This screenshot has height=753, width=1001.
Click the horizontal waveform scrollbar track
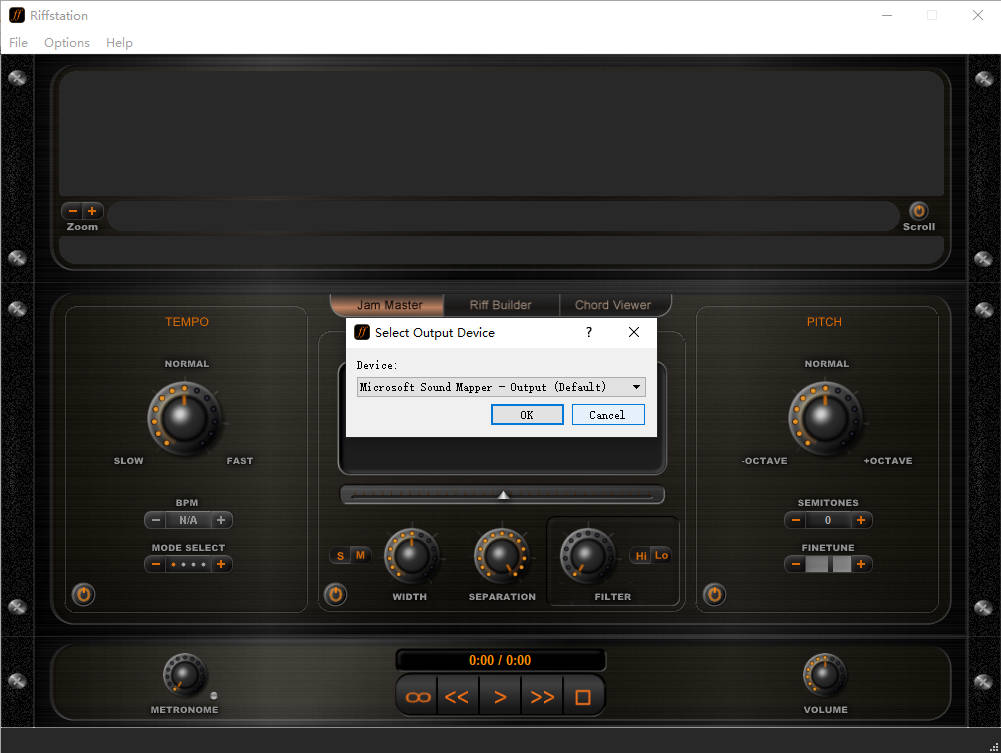(x=503, y=216)
